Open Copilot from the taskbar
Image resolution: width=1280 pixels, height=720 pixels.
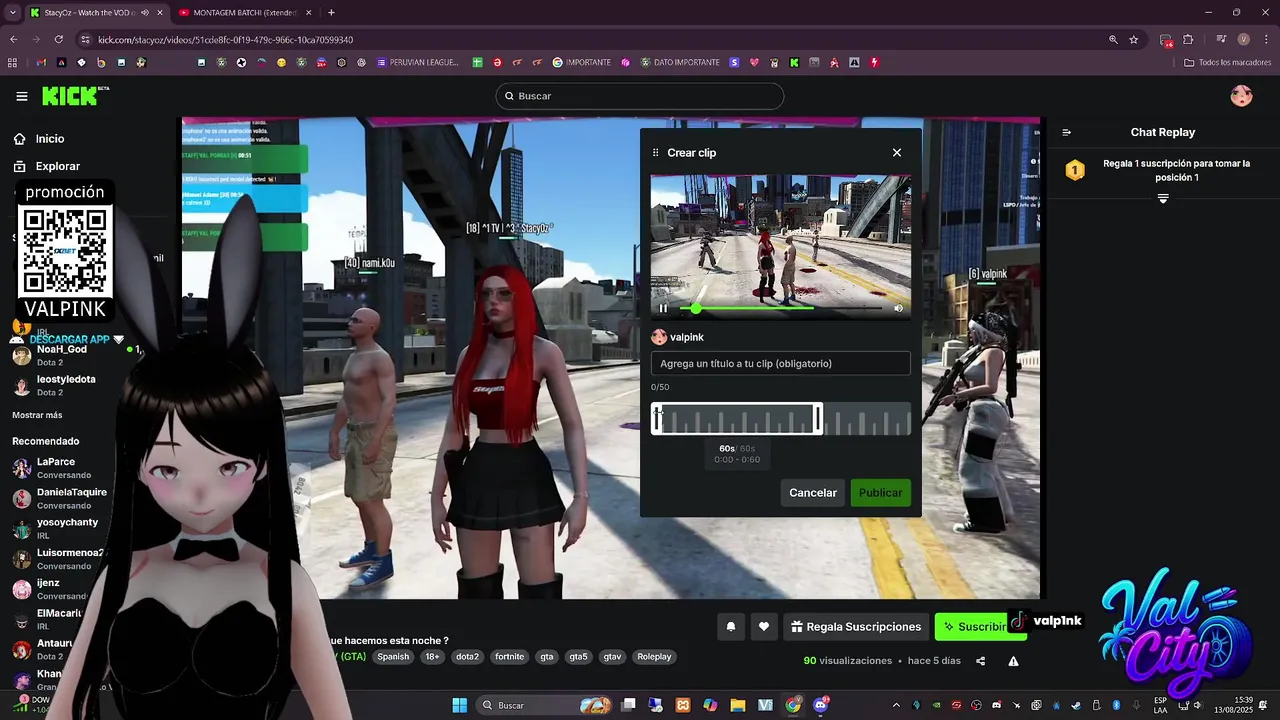click(710, 705)
